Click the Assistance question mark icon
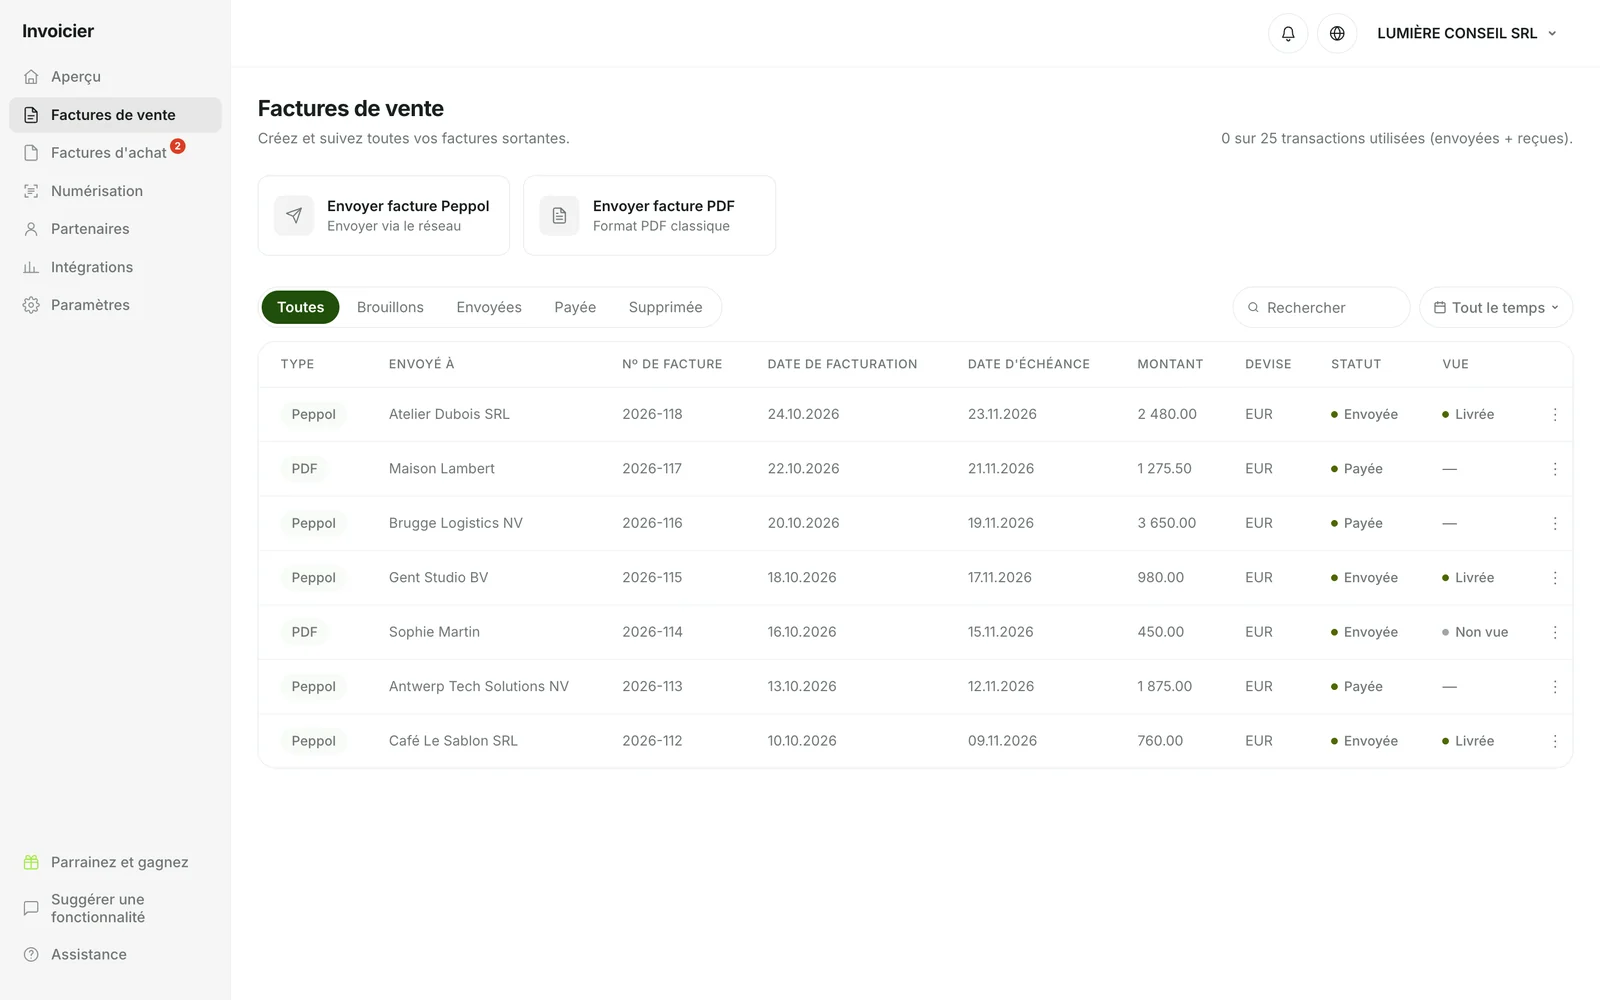 click(31, 954)
